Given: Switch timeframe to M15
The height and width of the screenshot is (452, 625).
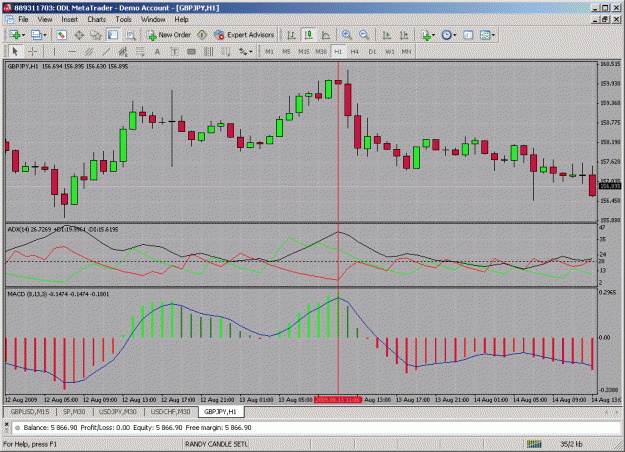Looking at the screenshot, I should (304, 51).
